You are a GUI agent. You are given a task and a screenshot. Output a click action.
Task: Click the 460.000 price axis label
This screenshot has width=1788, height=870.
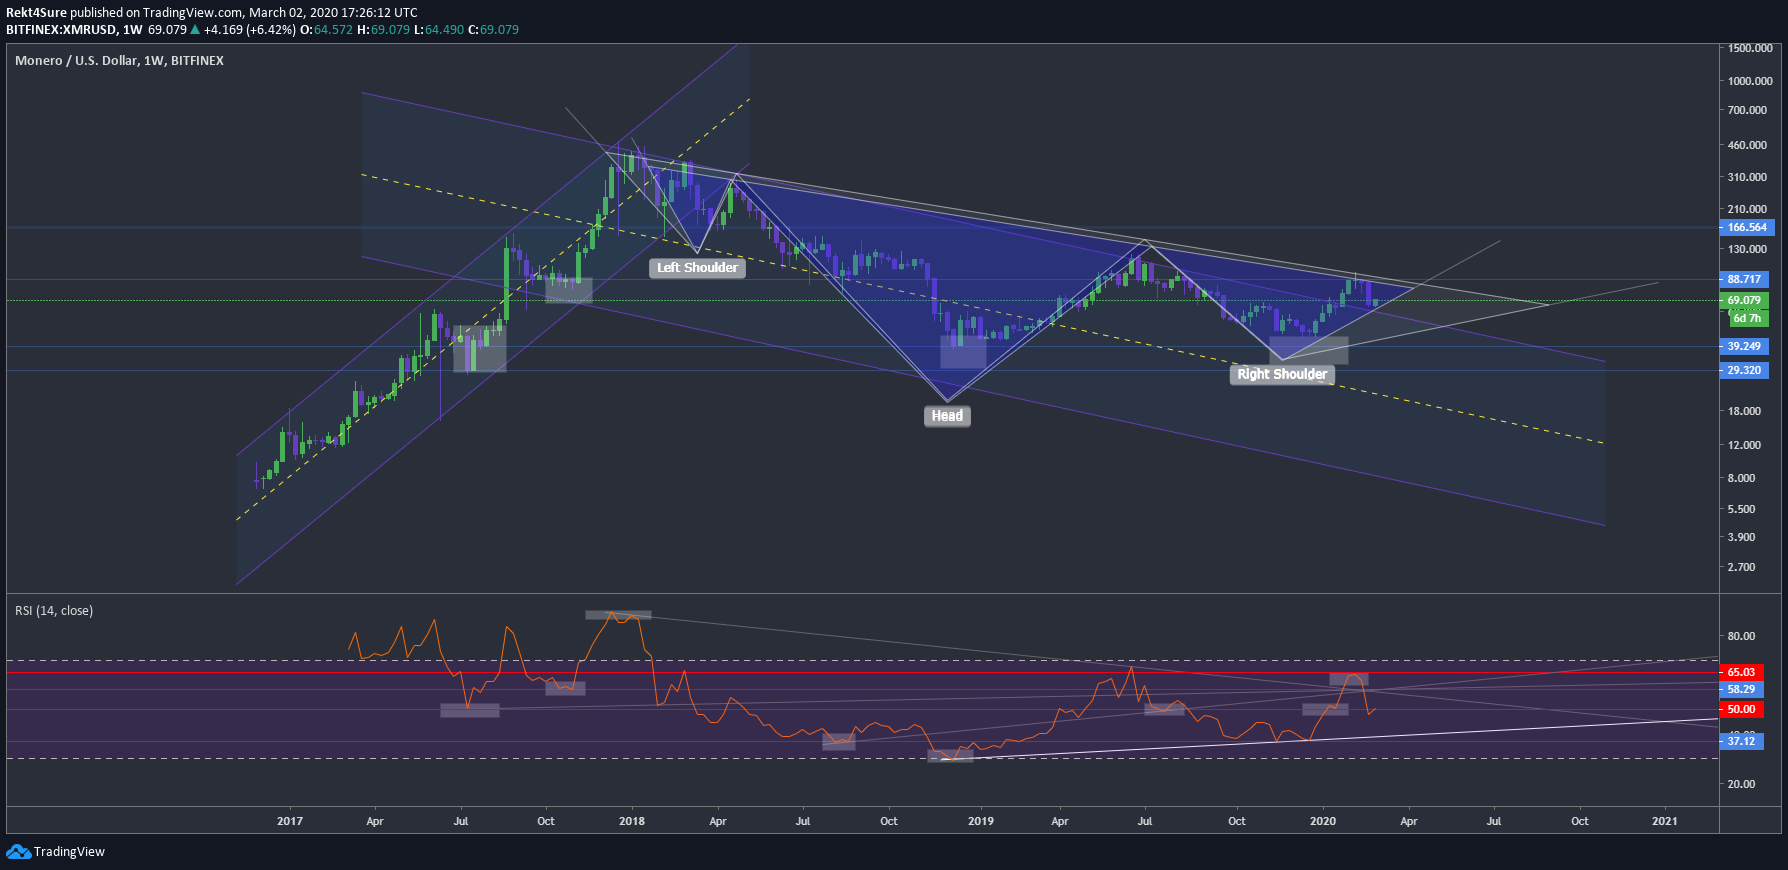pos(1747,145)
